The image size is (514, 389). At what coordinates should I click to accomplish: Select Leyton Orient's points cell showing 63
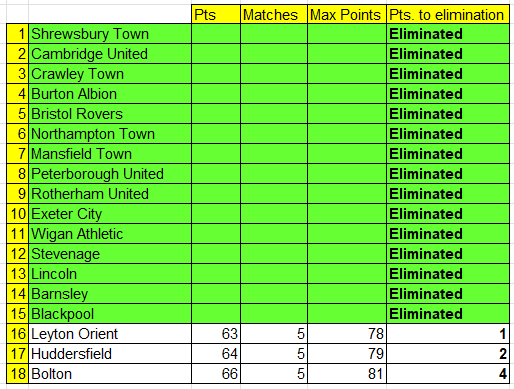(x=216, y=334)
